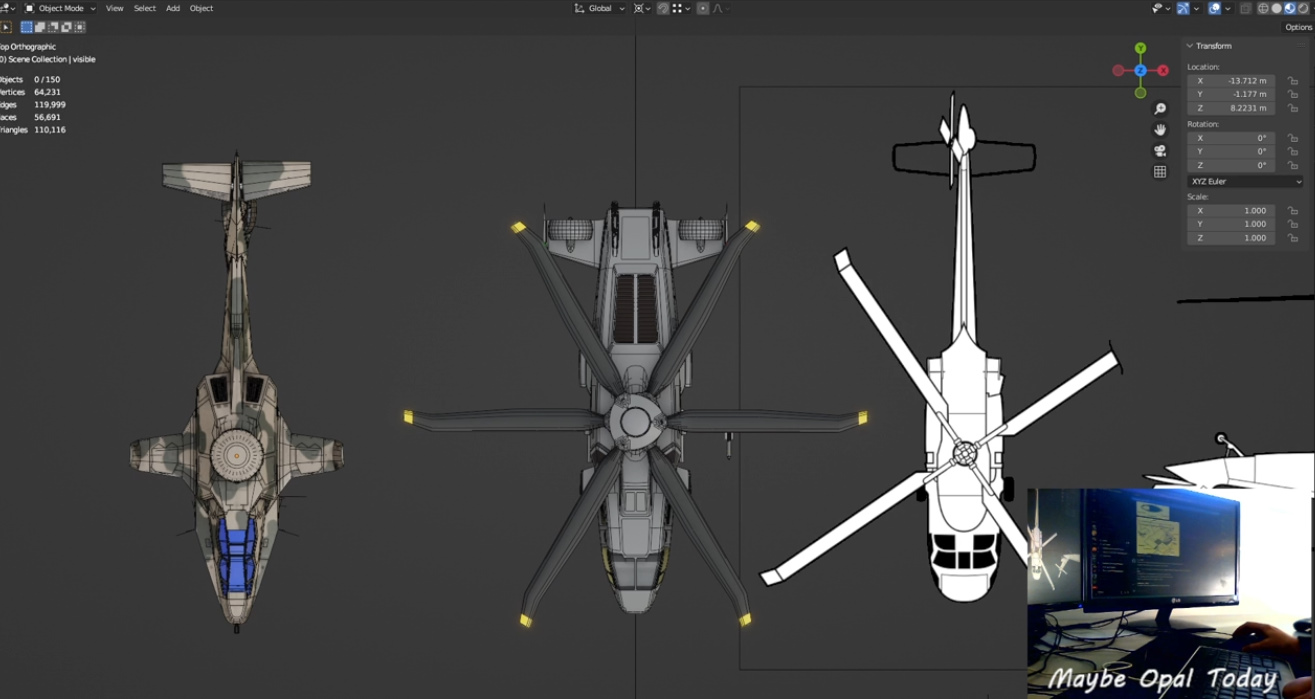Image resolution: width=1315 pixels, height=699 pixels.
Task: Click the green Y axis gizmo ball
Action: 1140,48
